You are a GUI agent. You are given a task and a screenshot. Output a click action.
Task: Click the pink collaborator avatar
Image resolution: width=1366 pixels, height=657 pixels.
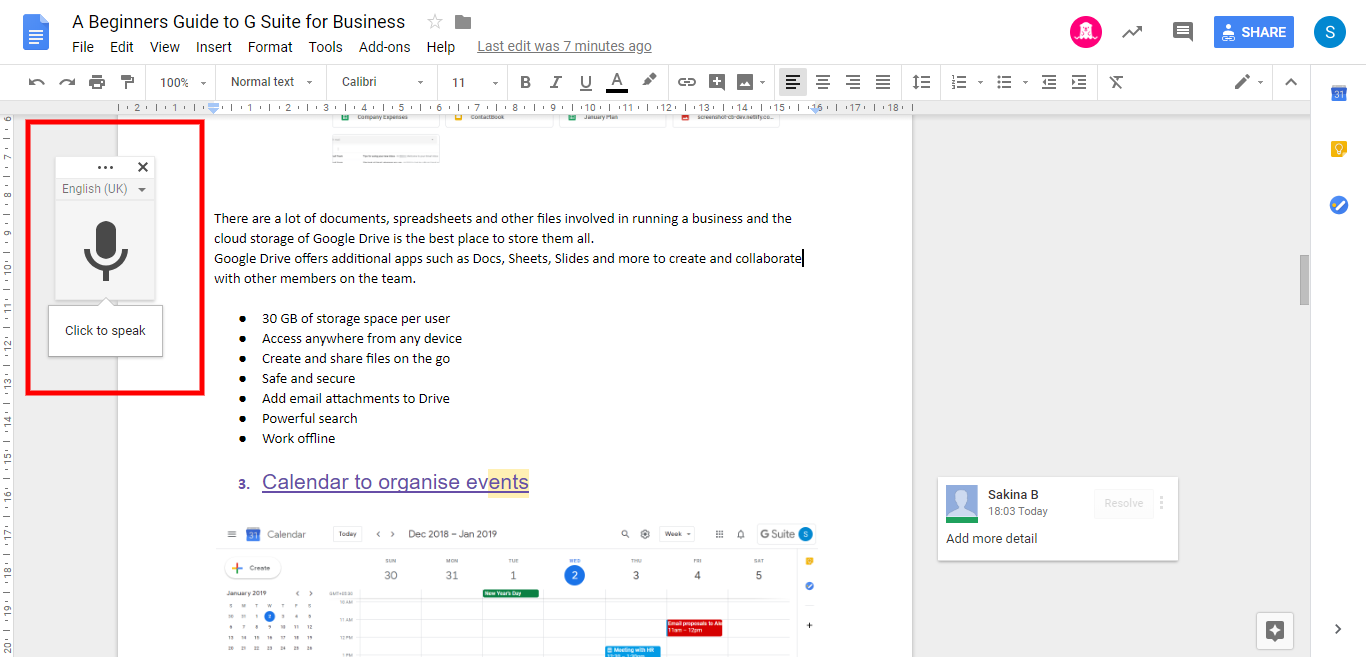click(x=1086, y=32)
